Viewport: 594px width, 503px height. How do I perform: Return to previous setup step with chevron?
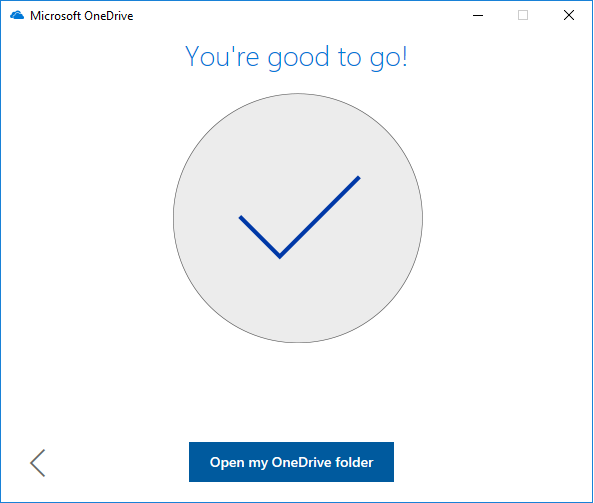pyautogui.click(x=38, y=462)
